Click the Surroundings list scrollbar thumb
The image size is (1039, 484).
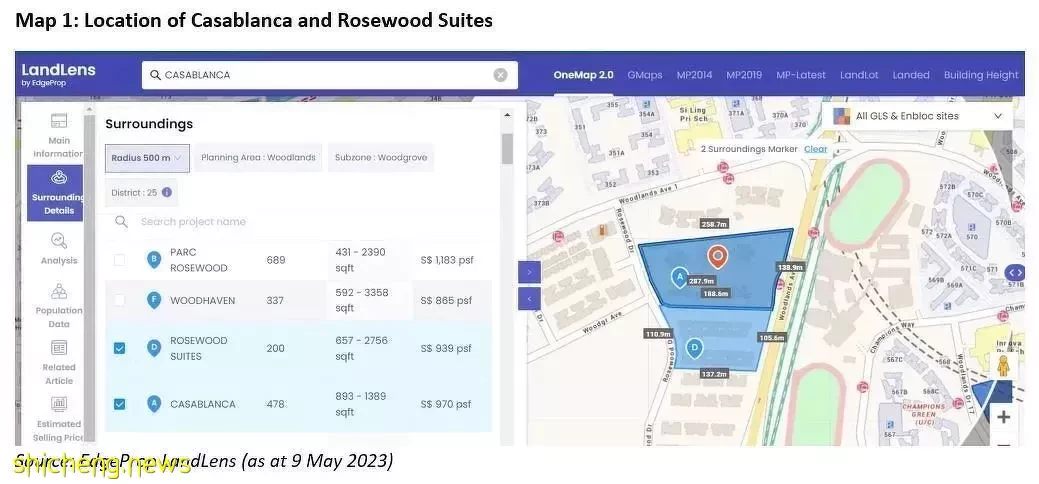[x=507, y=149]
